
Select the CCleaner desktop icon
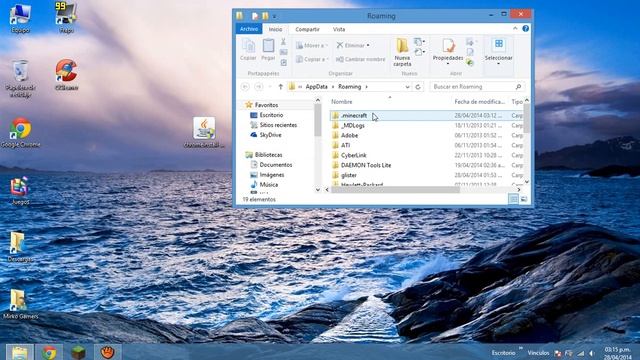(x=67, y=75)
